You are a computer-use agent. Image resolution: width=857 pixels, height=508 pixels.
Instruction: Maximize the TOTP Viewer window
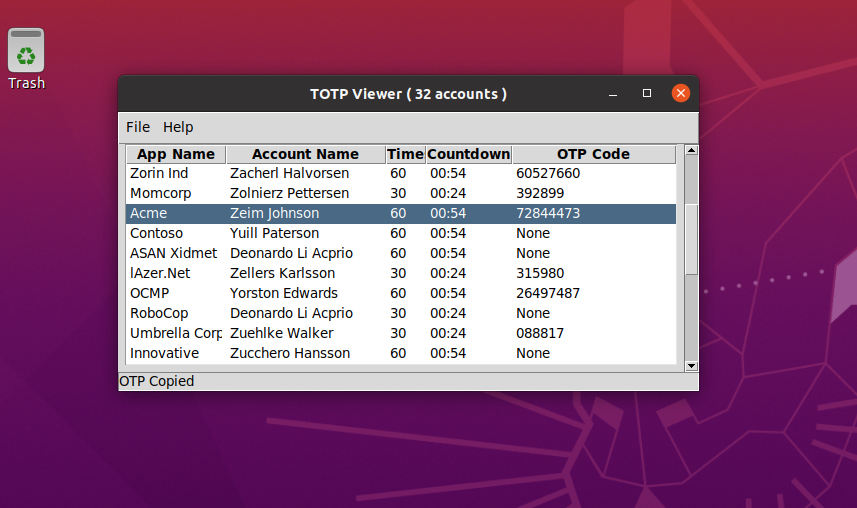(647, 93)
